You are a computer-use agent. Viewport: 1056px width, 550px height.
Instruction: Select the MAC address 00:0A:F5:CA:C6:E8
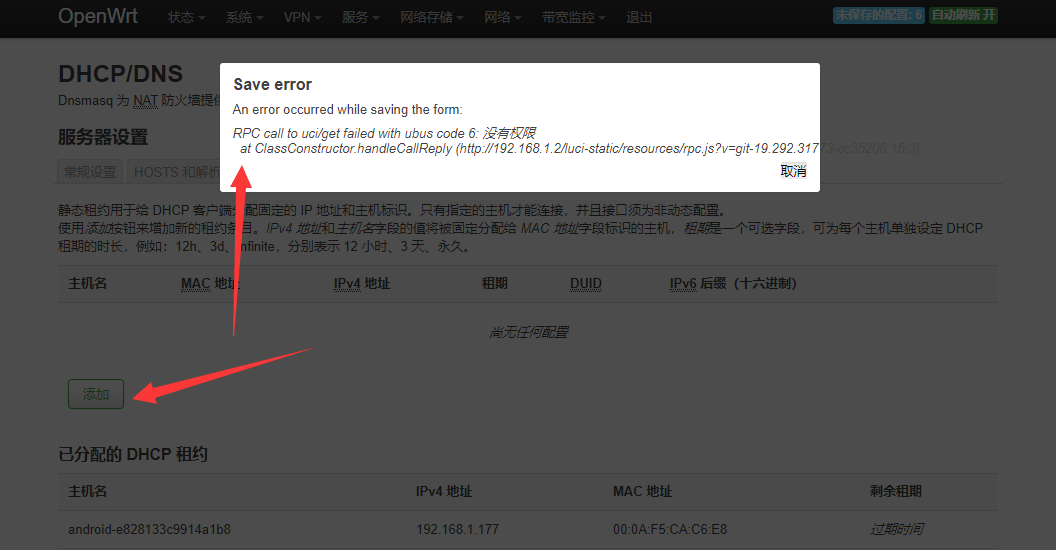tap(670, 529)
